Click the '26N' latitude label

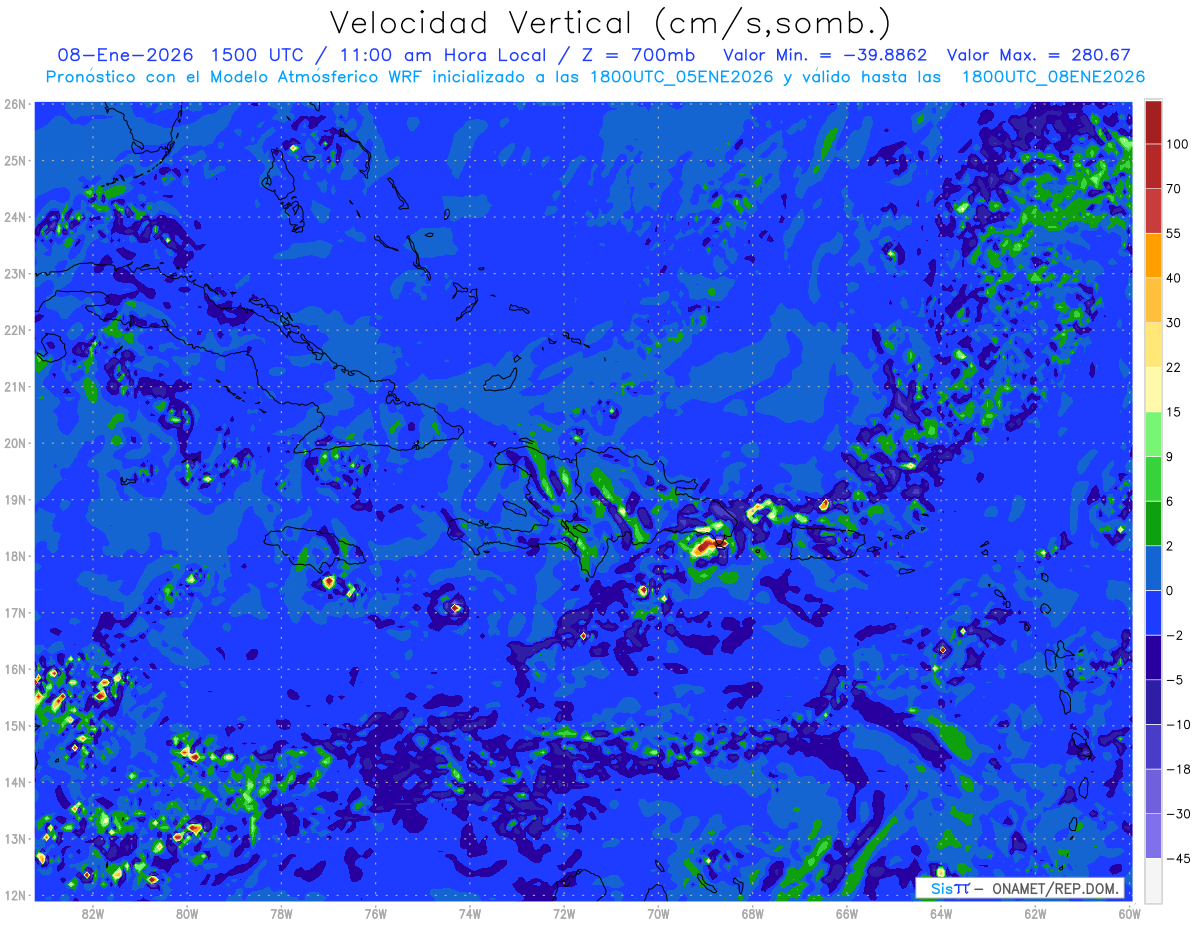[15, 104]
